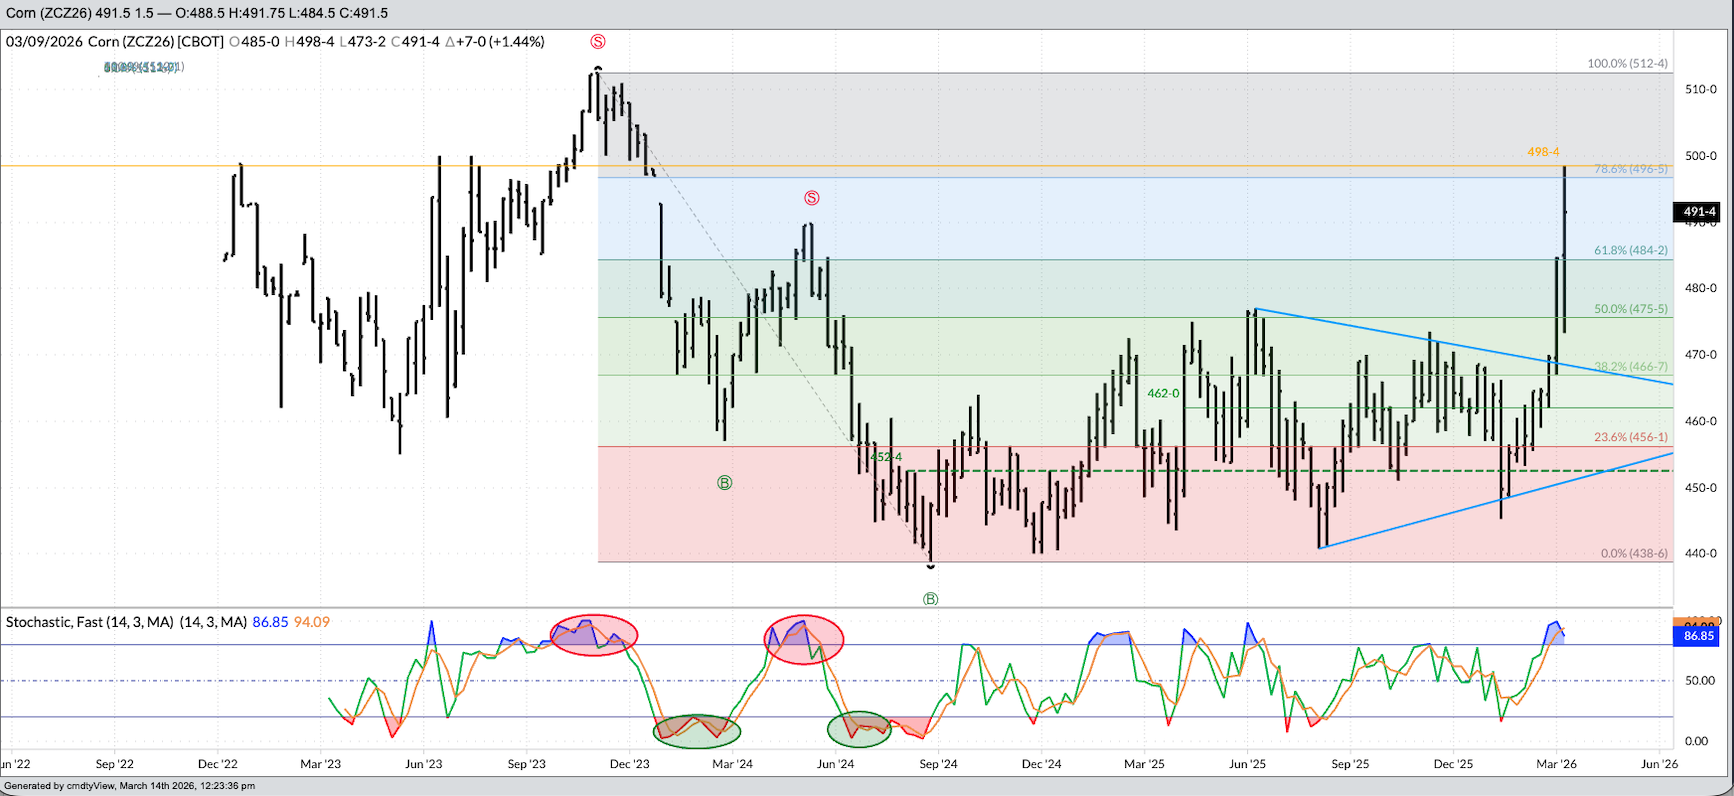Select the 23.6% (456-1) retracement label

pyautogui.click(x=1630, y=438)
